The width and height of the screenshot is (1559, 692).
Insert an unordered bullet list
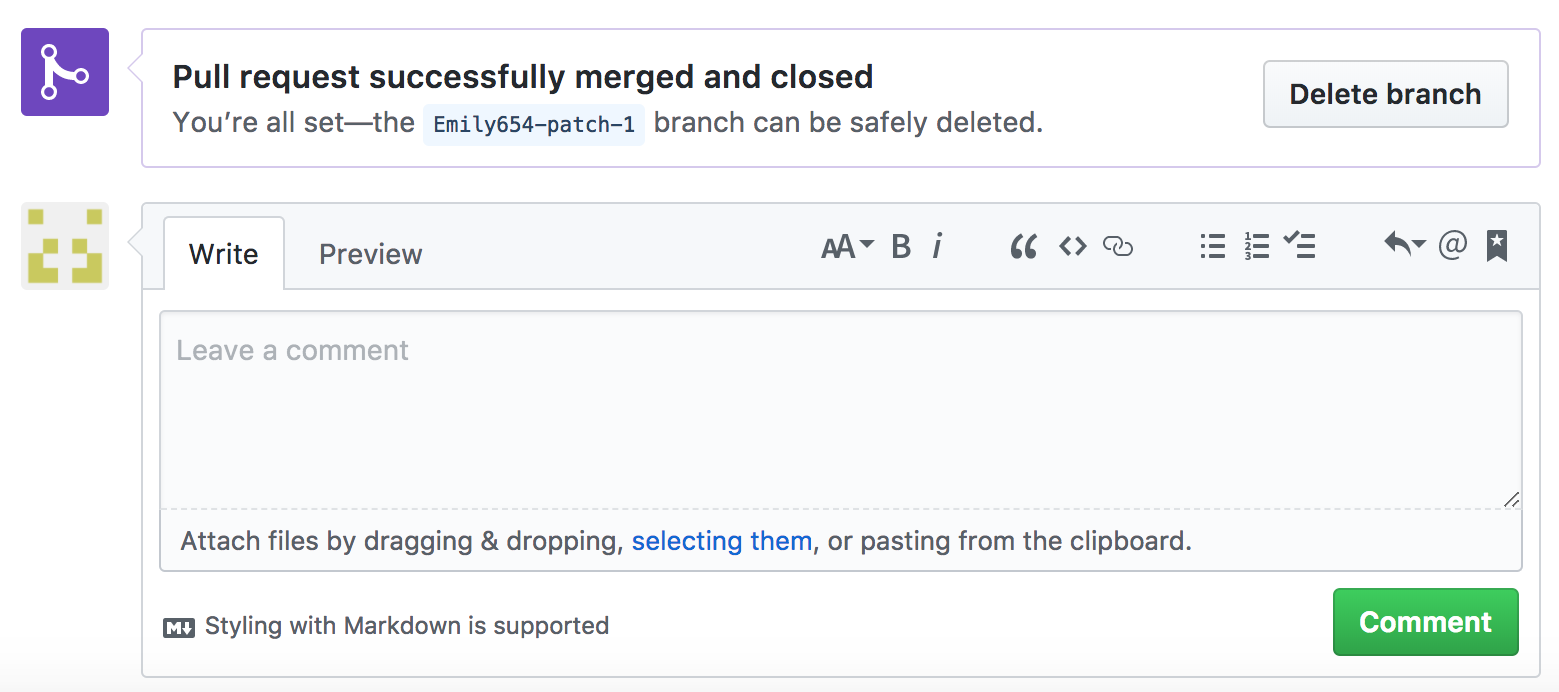1212,246
